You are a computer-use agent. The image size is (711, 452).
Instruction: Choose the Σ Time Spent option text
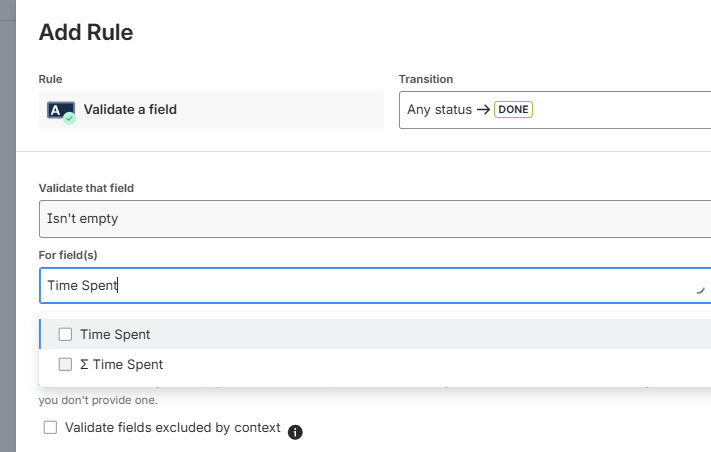coord(121,364)
